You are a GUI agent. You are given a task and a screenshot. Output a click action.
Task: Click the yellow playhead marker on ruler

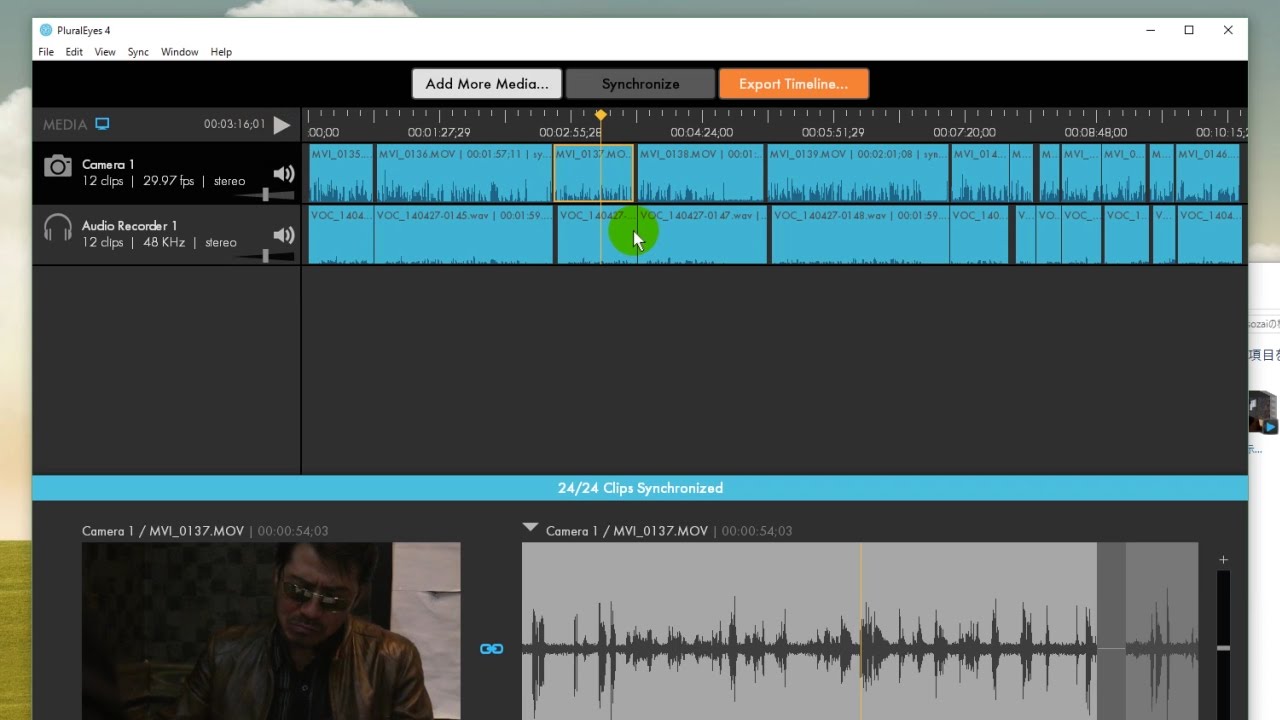point(601,115)
